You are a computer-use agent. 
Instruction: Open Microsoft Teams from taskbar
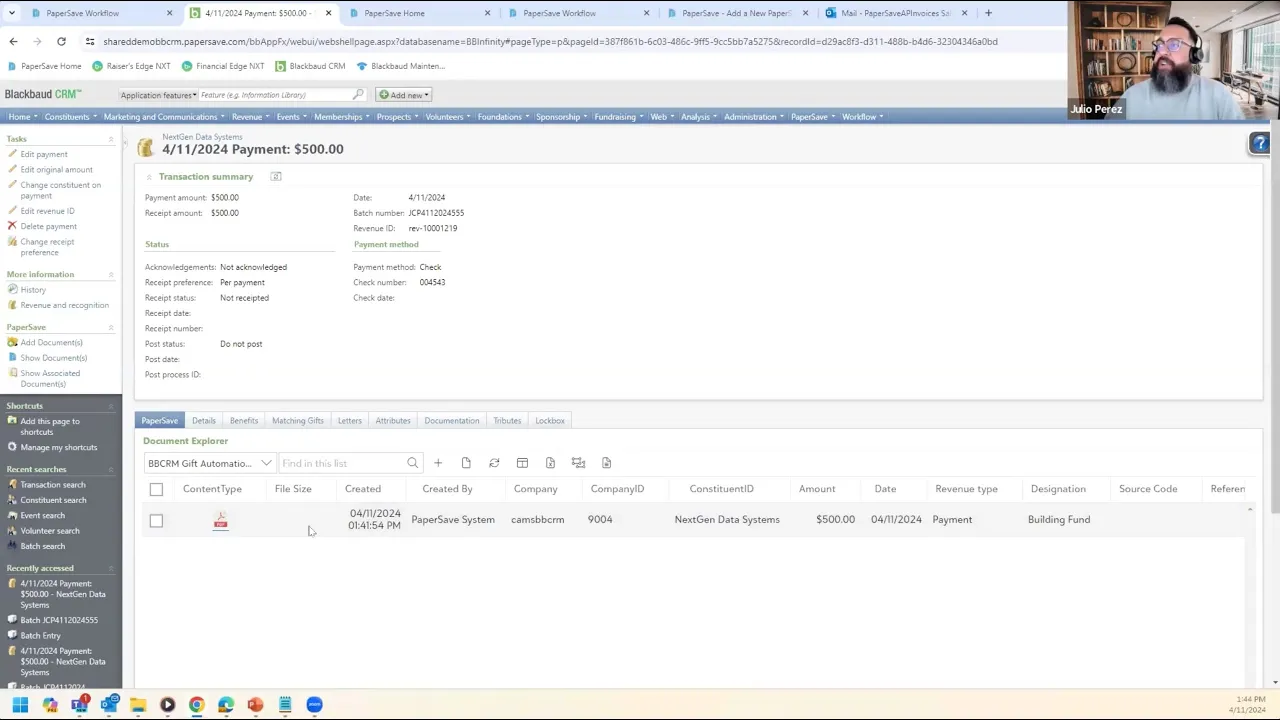[79, 705]
